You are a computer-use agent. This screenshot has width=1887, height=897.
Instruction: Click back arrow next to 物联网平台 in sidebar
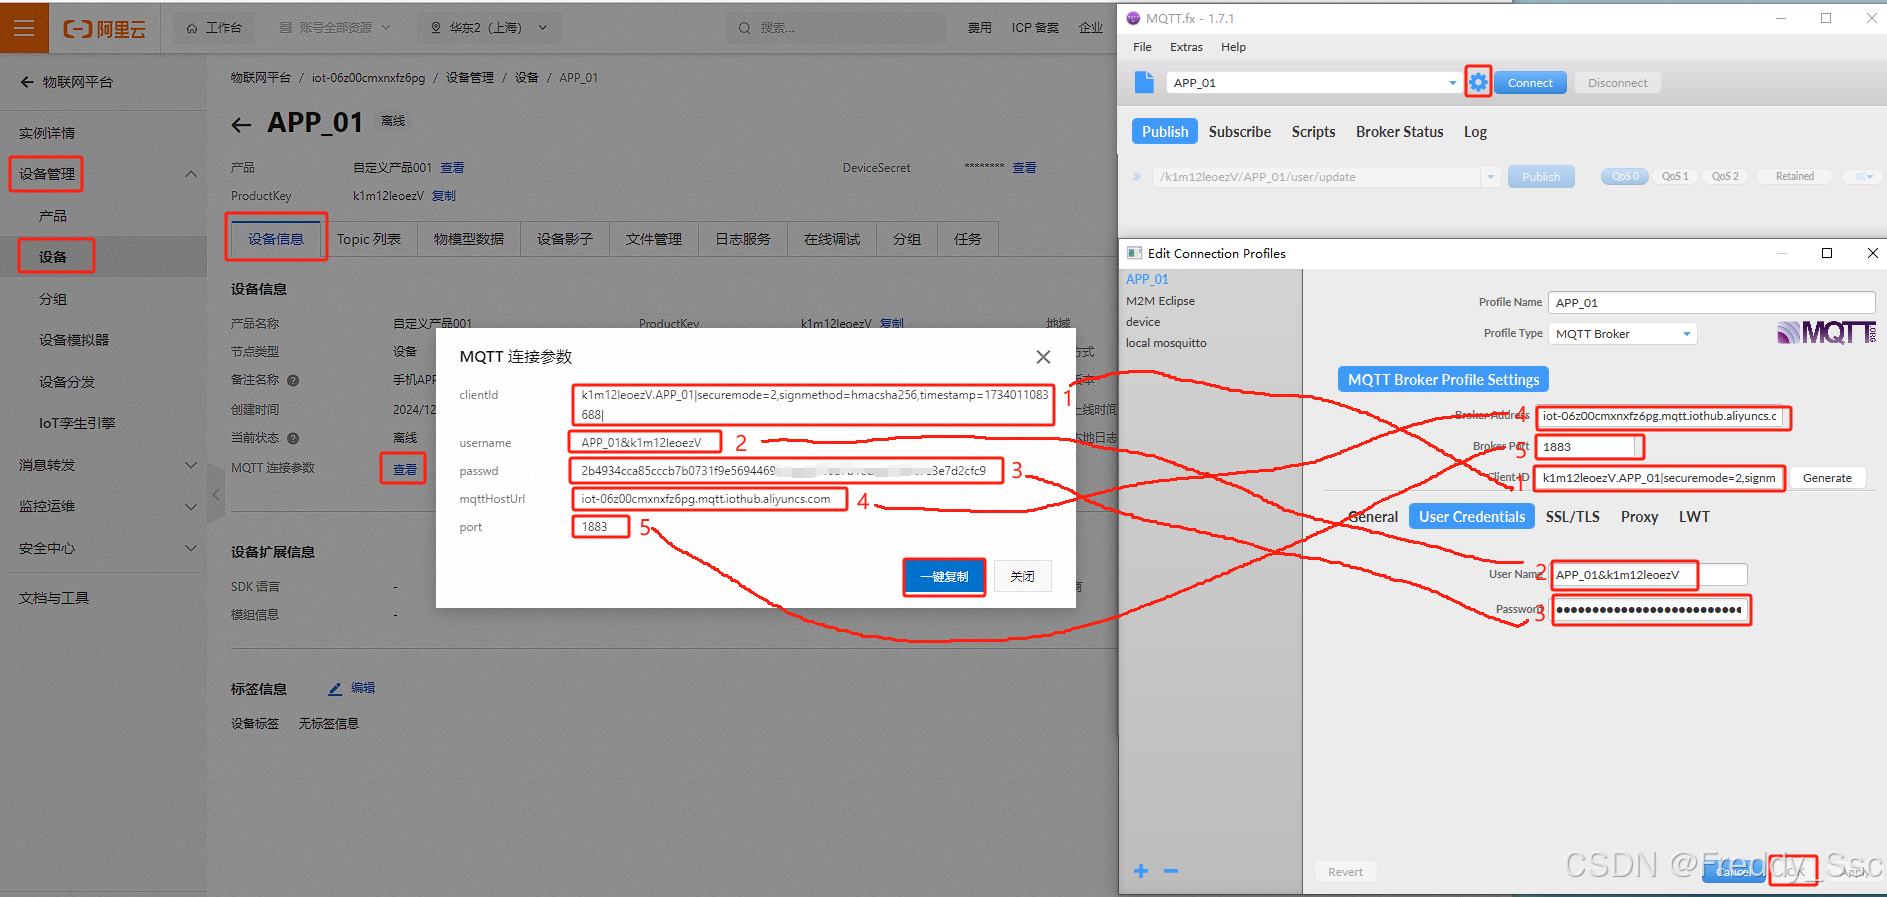pyautogui.click(x=27, y=82)
